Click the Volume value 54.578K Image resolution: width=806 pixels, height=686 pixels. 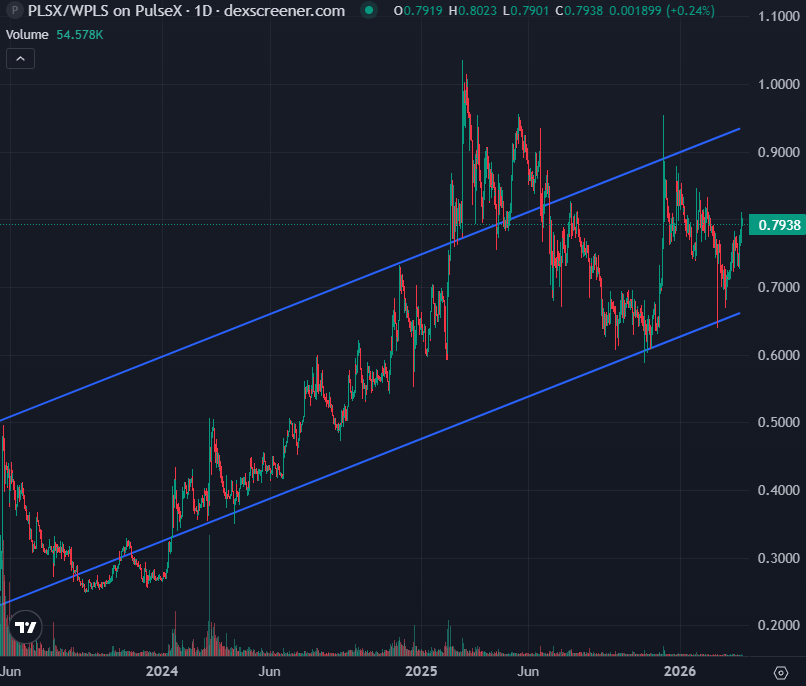(80, 35)
